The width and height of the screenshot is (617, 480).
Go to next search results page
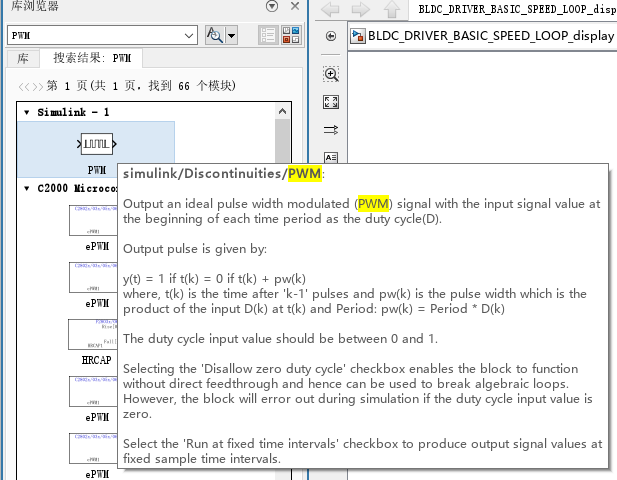38,86
